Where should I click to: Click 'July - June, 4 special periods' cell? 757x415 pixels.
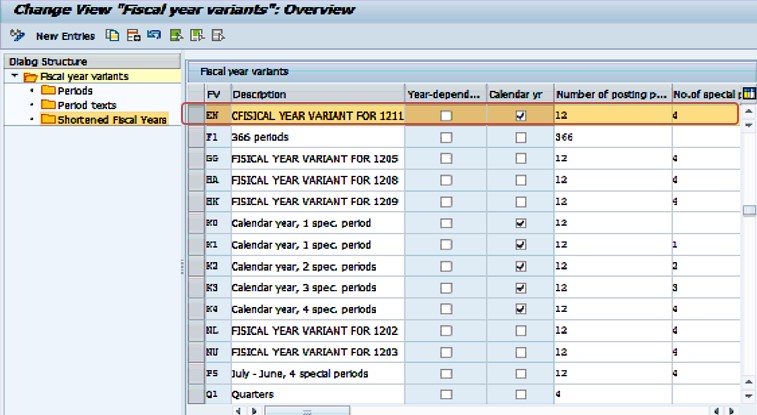(x=317, y=374)
